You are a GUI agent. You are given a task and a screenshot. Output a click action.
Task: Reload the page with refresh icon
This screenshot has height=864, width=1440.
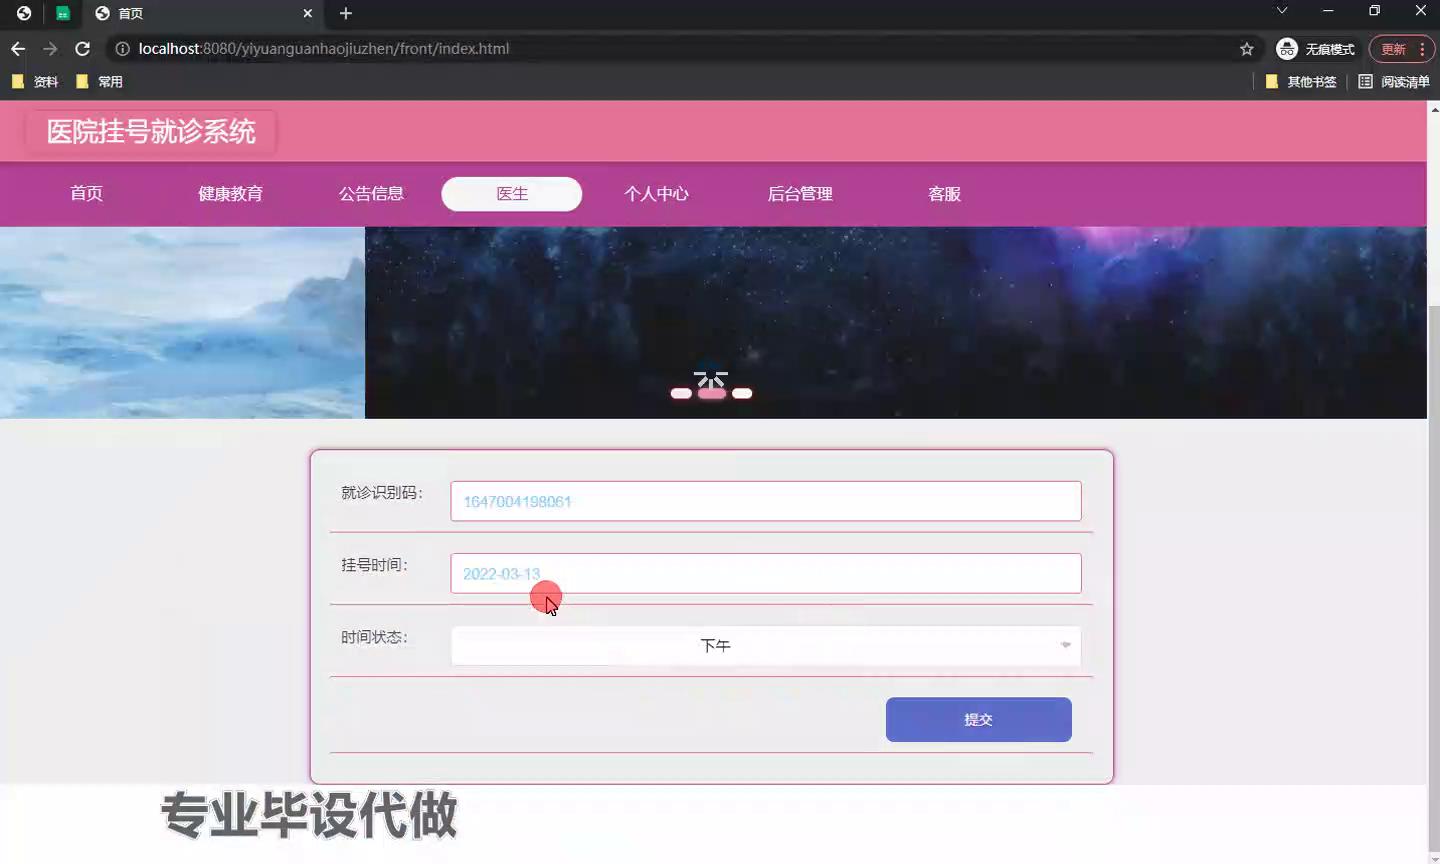pyautogui.click(x=83, y=49)
